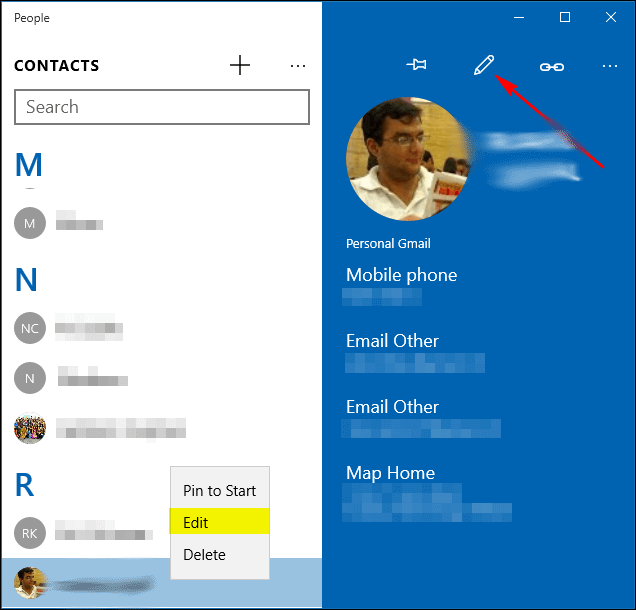The height and width of the screenshot is (610, 636).
Task: Jump to the letter N section header
Action: coord(26,279)
